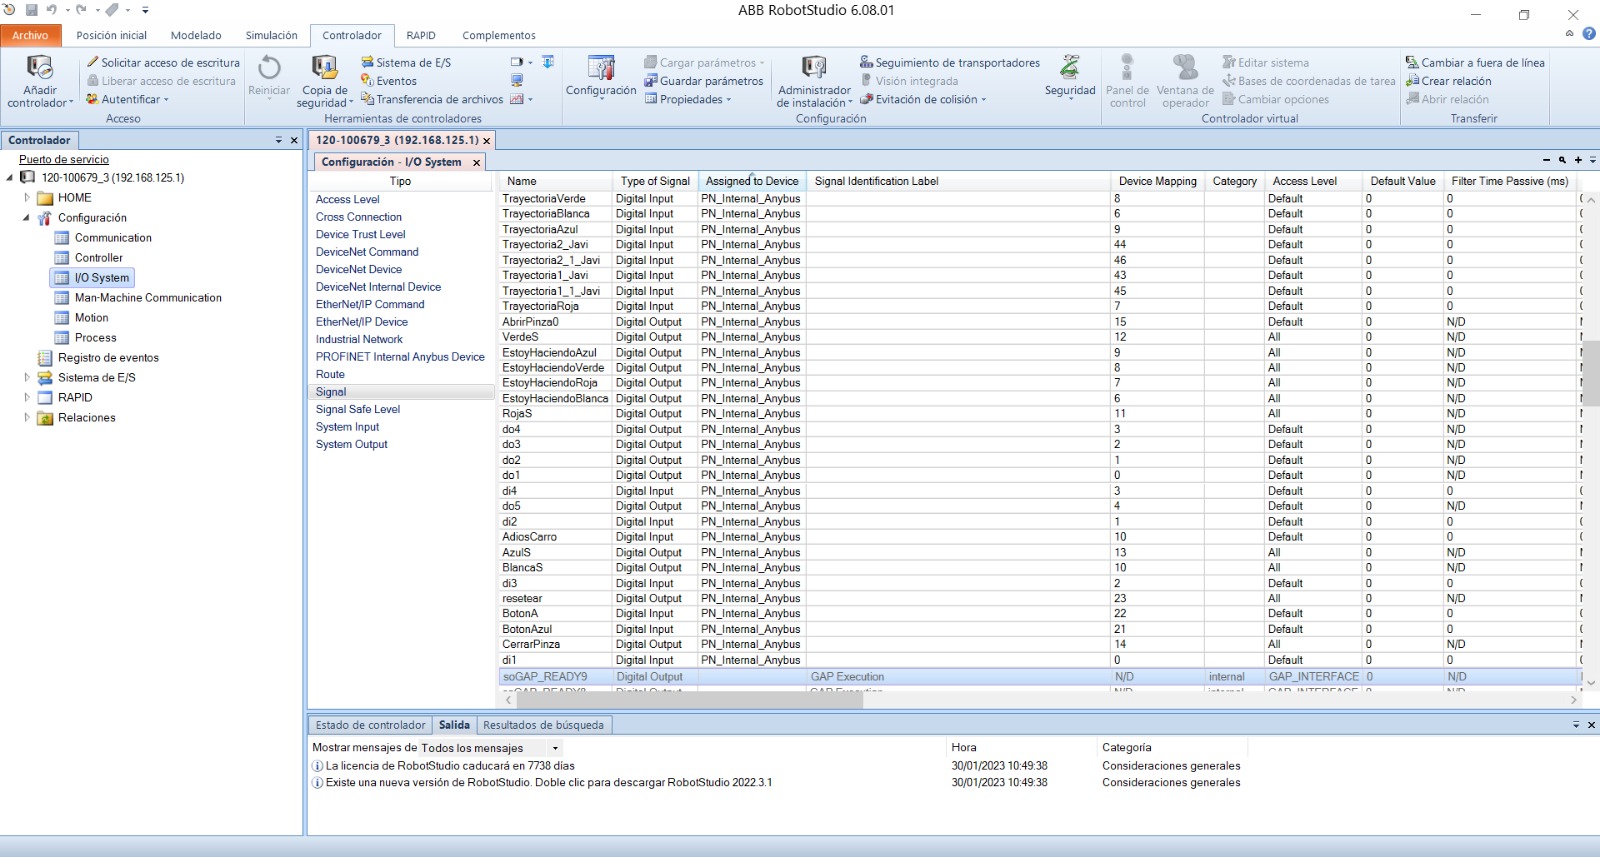Open the help question mark icon

1589,33
